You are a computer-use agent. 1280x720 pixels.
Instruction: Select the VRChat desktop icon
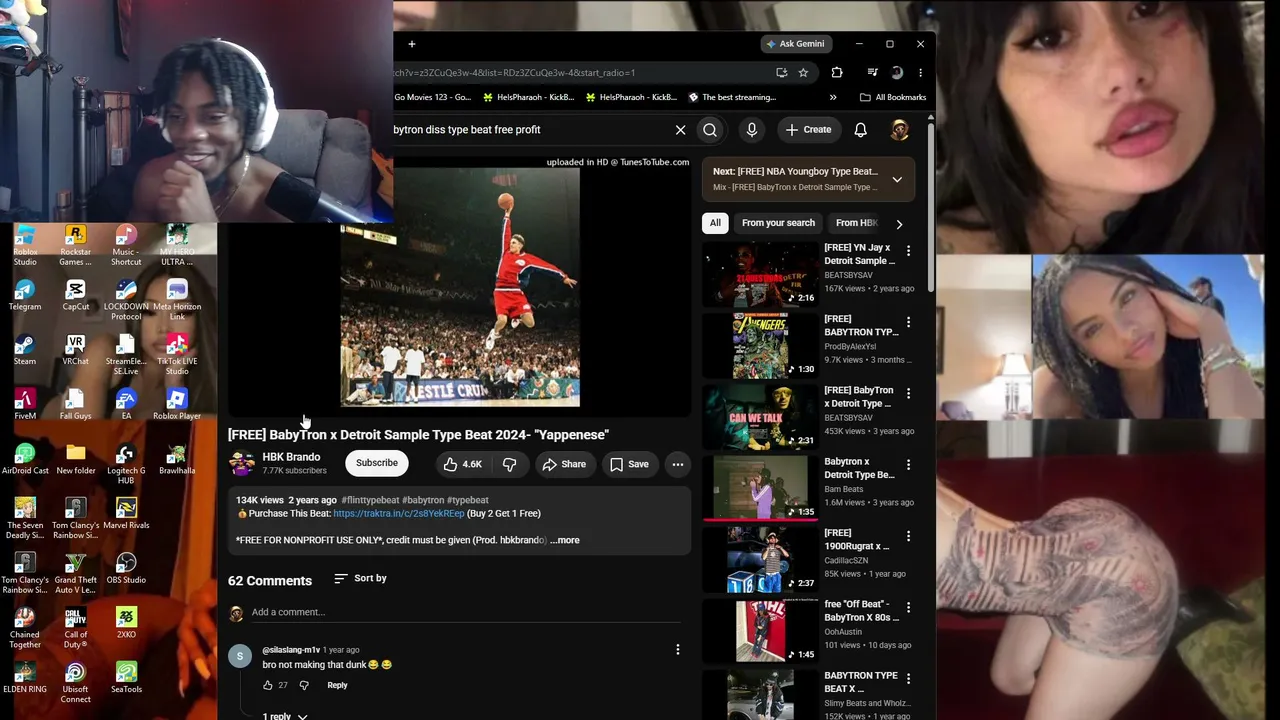[76, 350]
